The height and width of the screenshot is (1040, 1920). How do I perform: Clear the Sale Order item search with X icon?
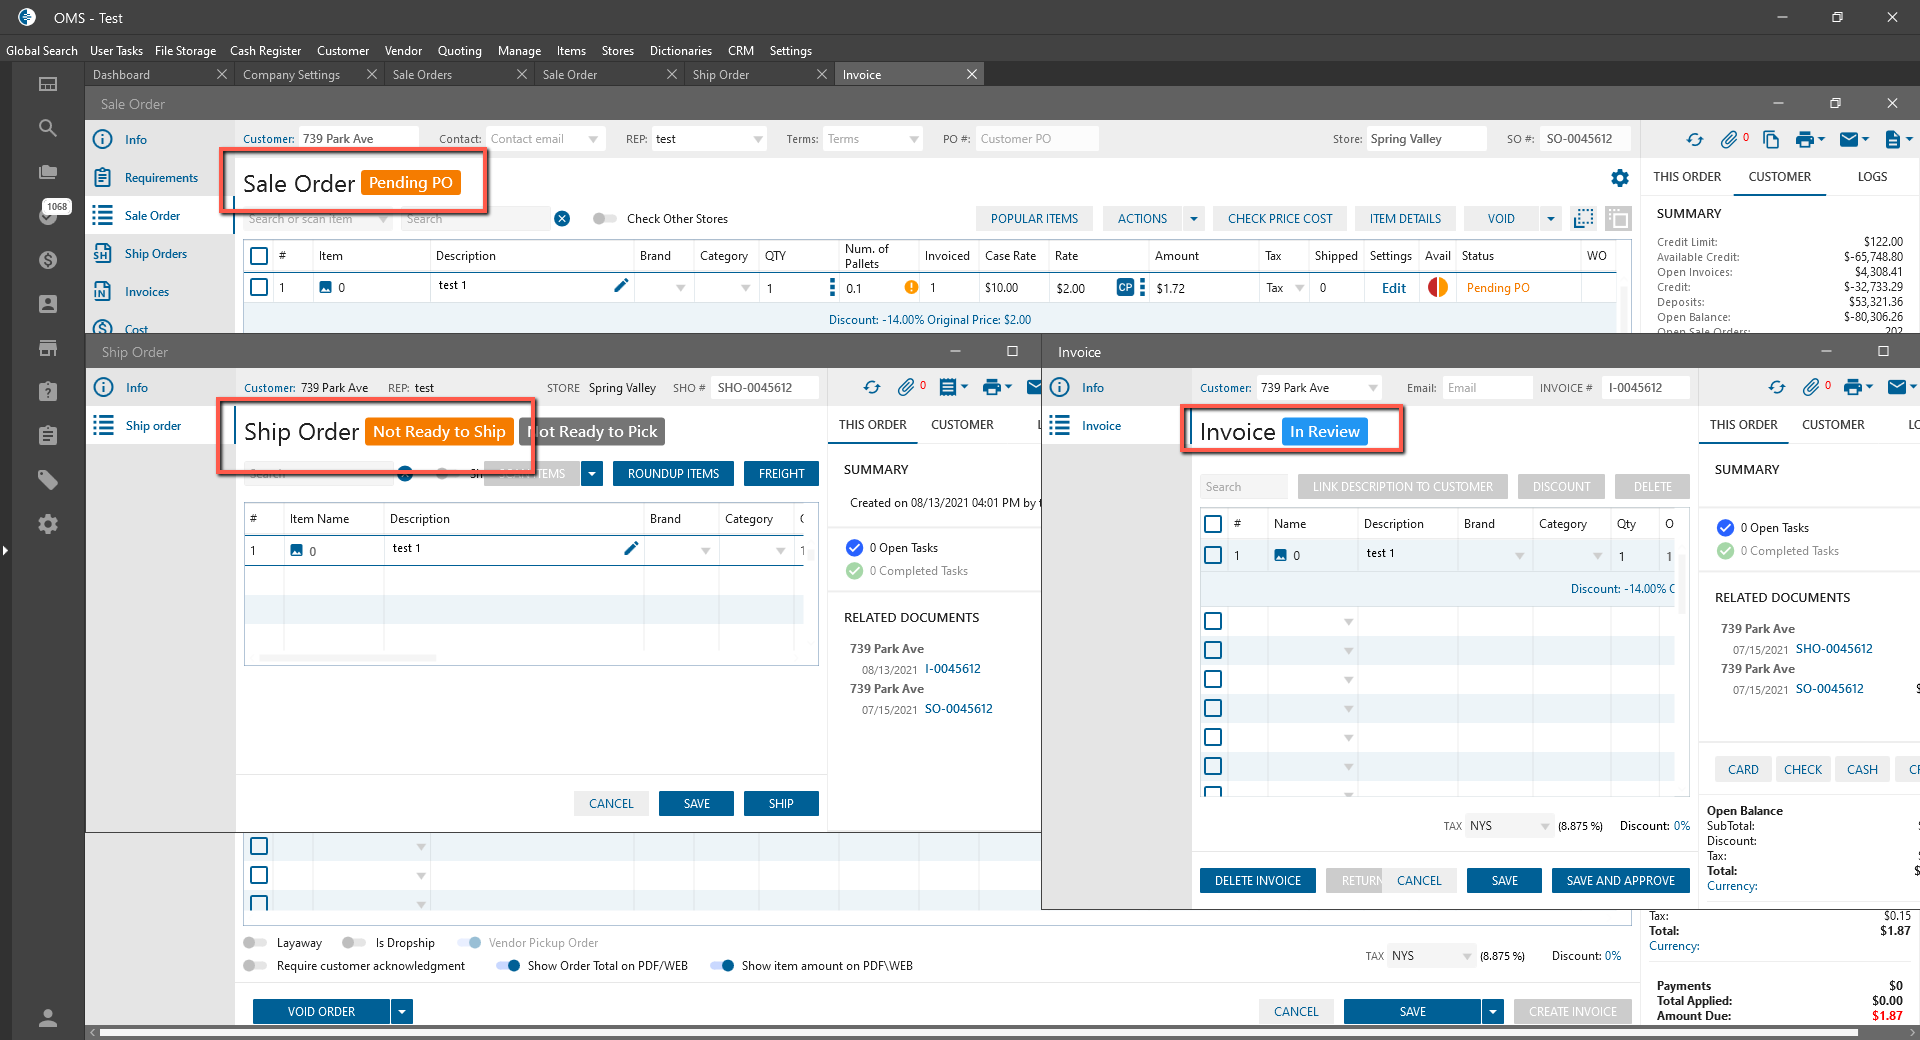pyautogui.click(x=562, y=219)
